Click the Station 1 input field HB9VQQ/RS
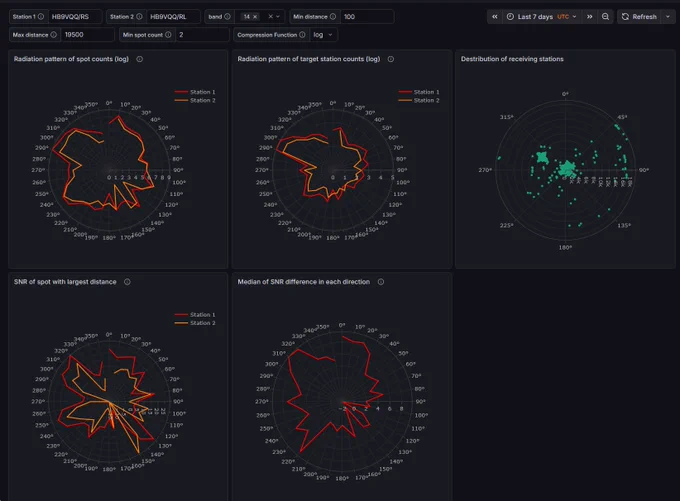Screen dimensions: 680x501 [75, 16]
